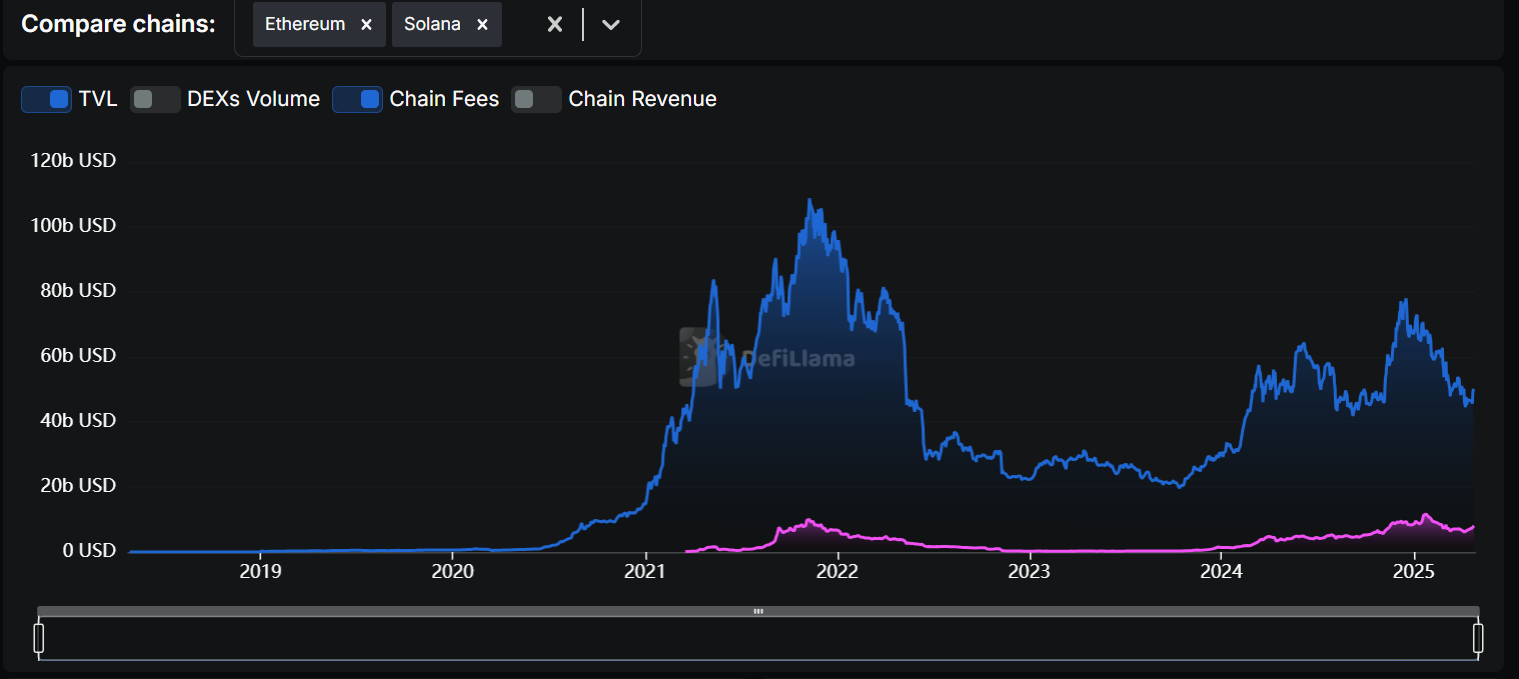
Task: Click the Compare chains heading text
Action: point(118,24)
